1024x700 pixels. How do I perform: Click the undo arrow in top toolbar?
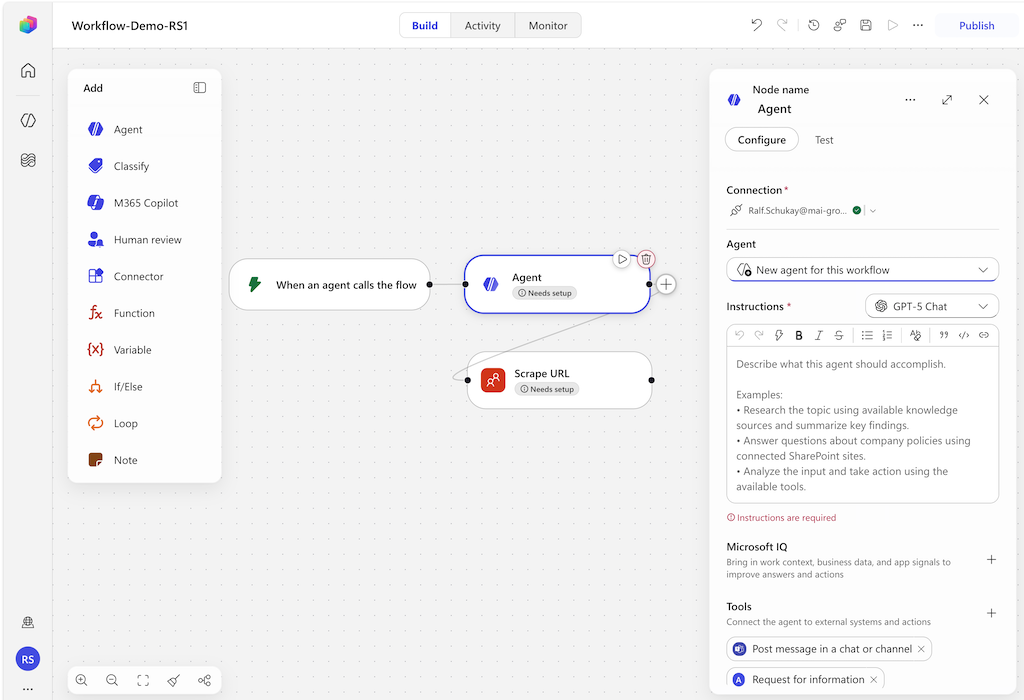pos(756,25)
